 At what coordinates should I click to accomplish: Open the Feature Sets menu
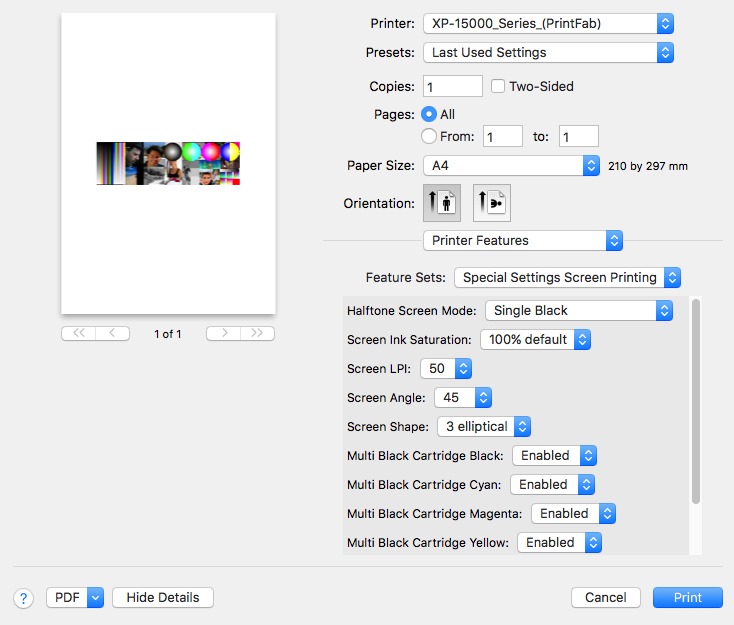coord(567,277)
